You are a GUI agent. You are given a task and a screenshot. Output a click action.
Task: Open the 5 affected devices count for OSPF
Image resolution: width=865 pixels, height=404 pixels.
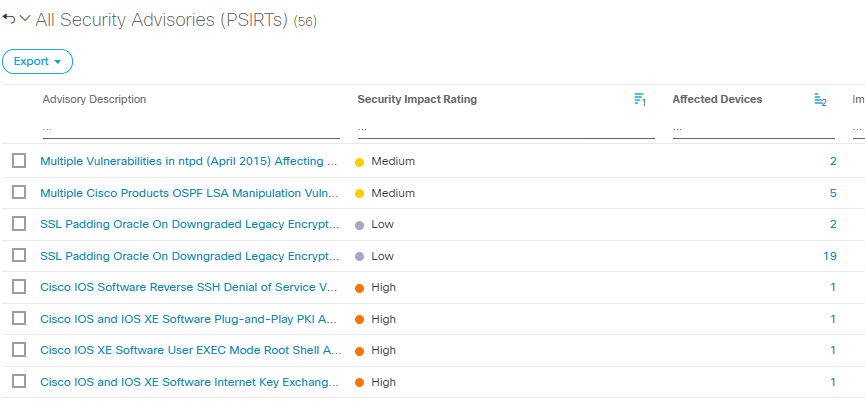click(832, 193)
